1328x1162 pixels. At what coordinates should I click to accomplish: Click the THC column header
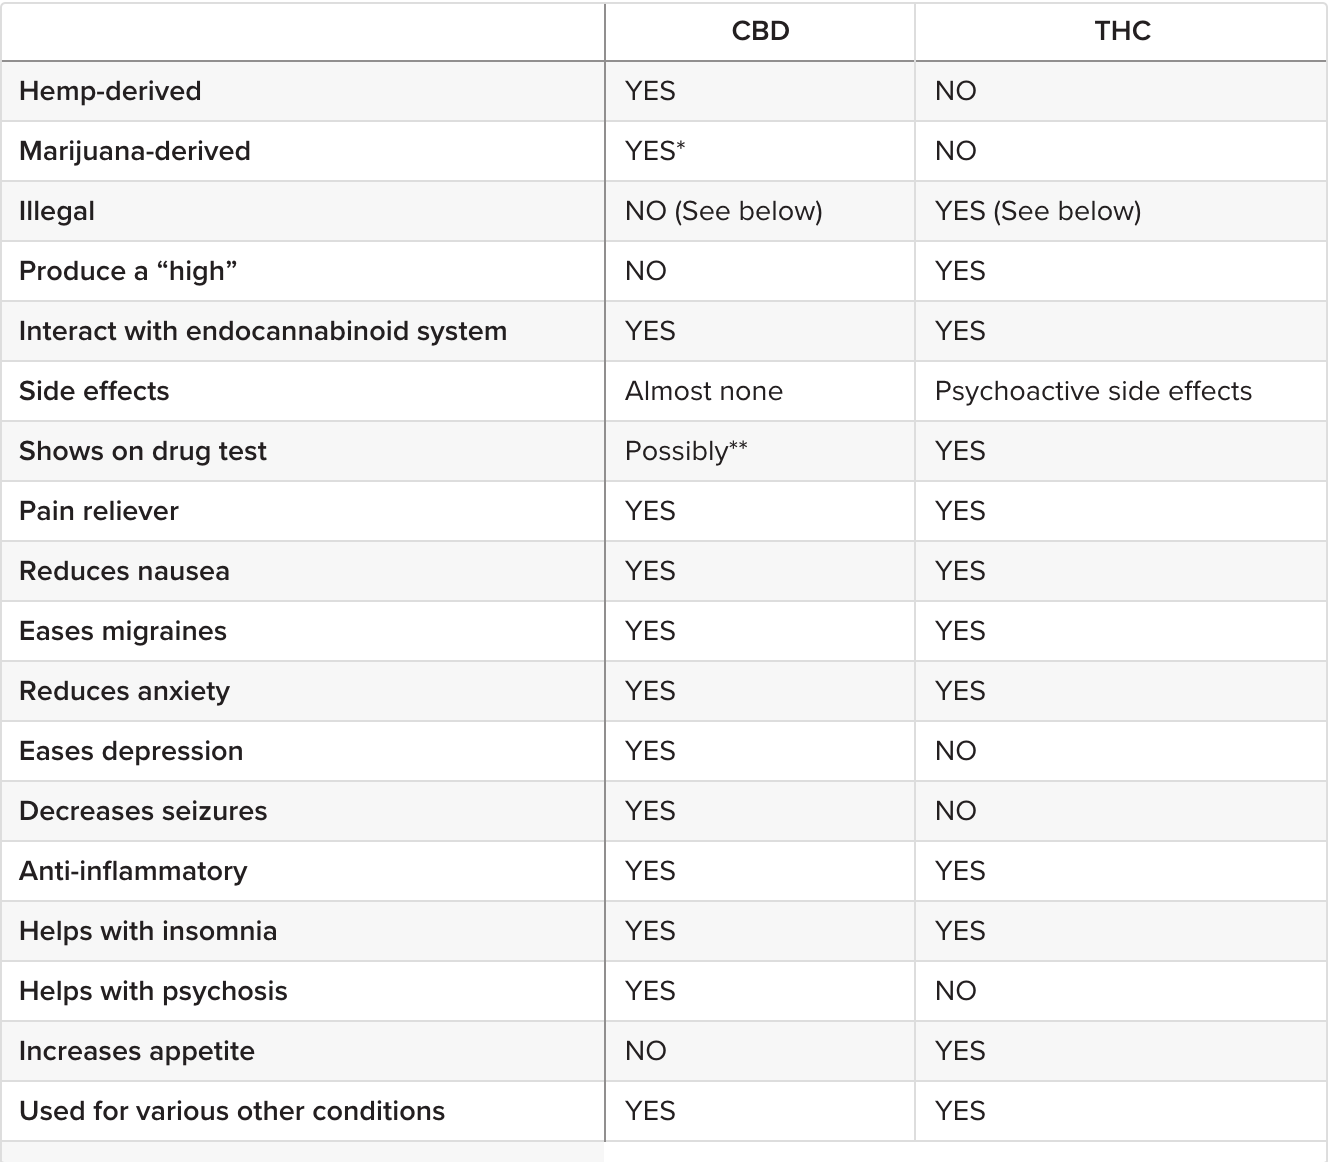tap(1122, 31)
